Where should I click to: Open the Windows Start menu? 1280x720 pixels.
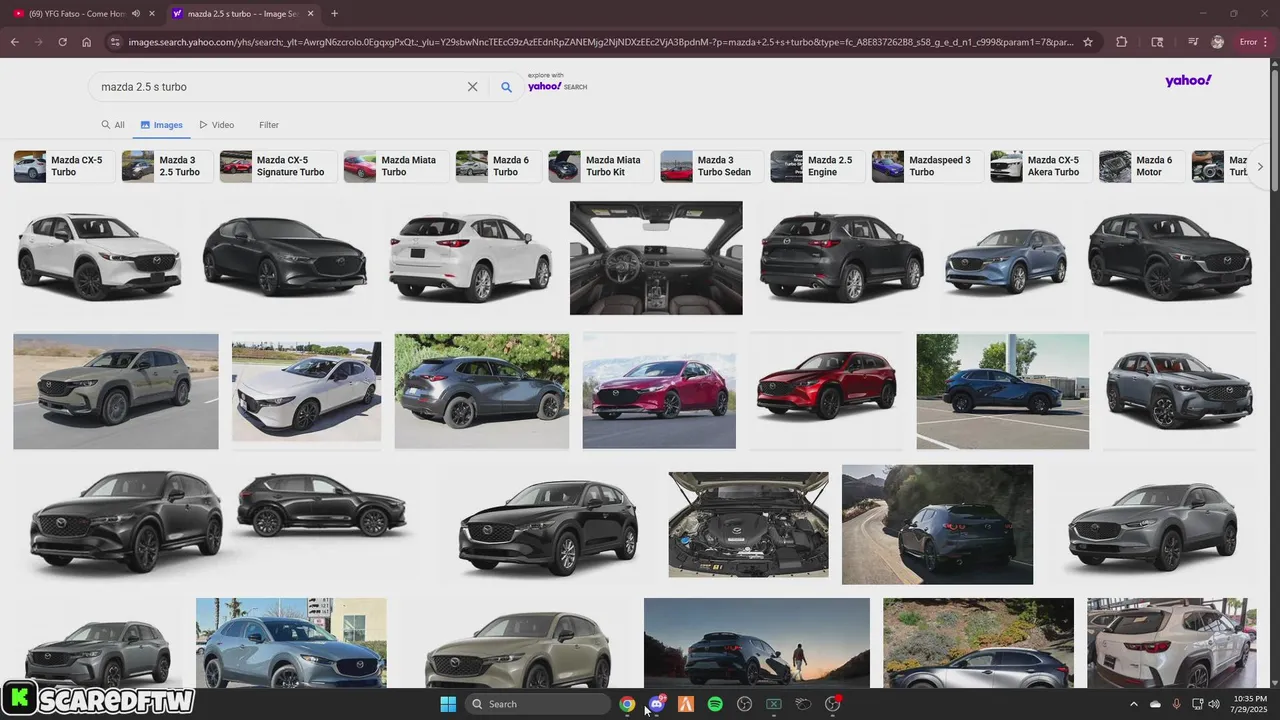448,704
